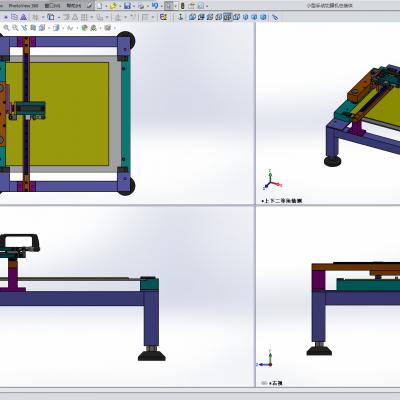Zoom to fit the model
Image resolution: width=400 pixels, height=400 pixels.
pyautogui.click(x=6, y=28)
